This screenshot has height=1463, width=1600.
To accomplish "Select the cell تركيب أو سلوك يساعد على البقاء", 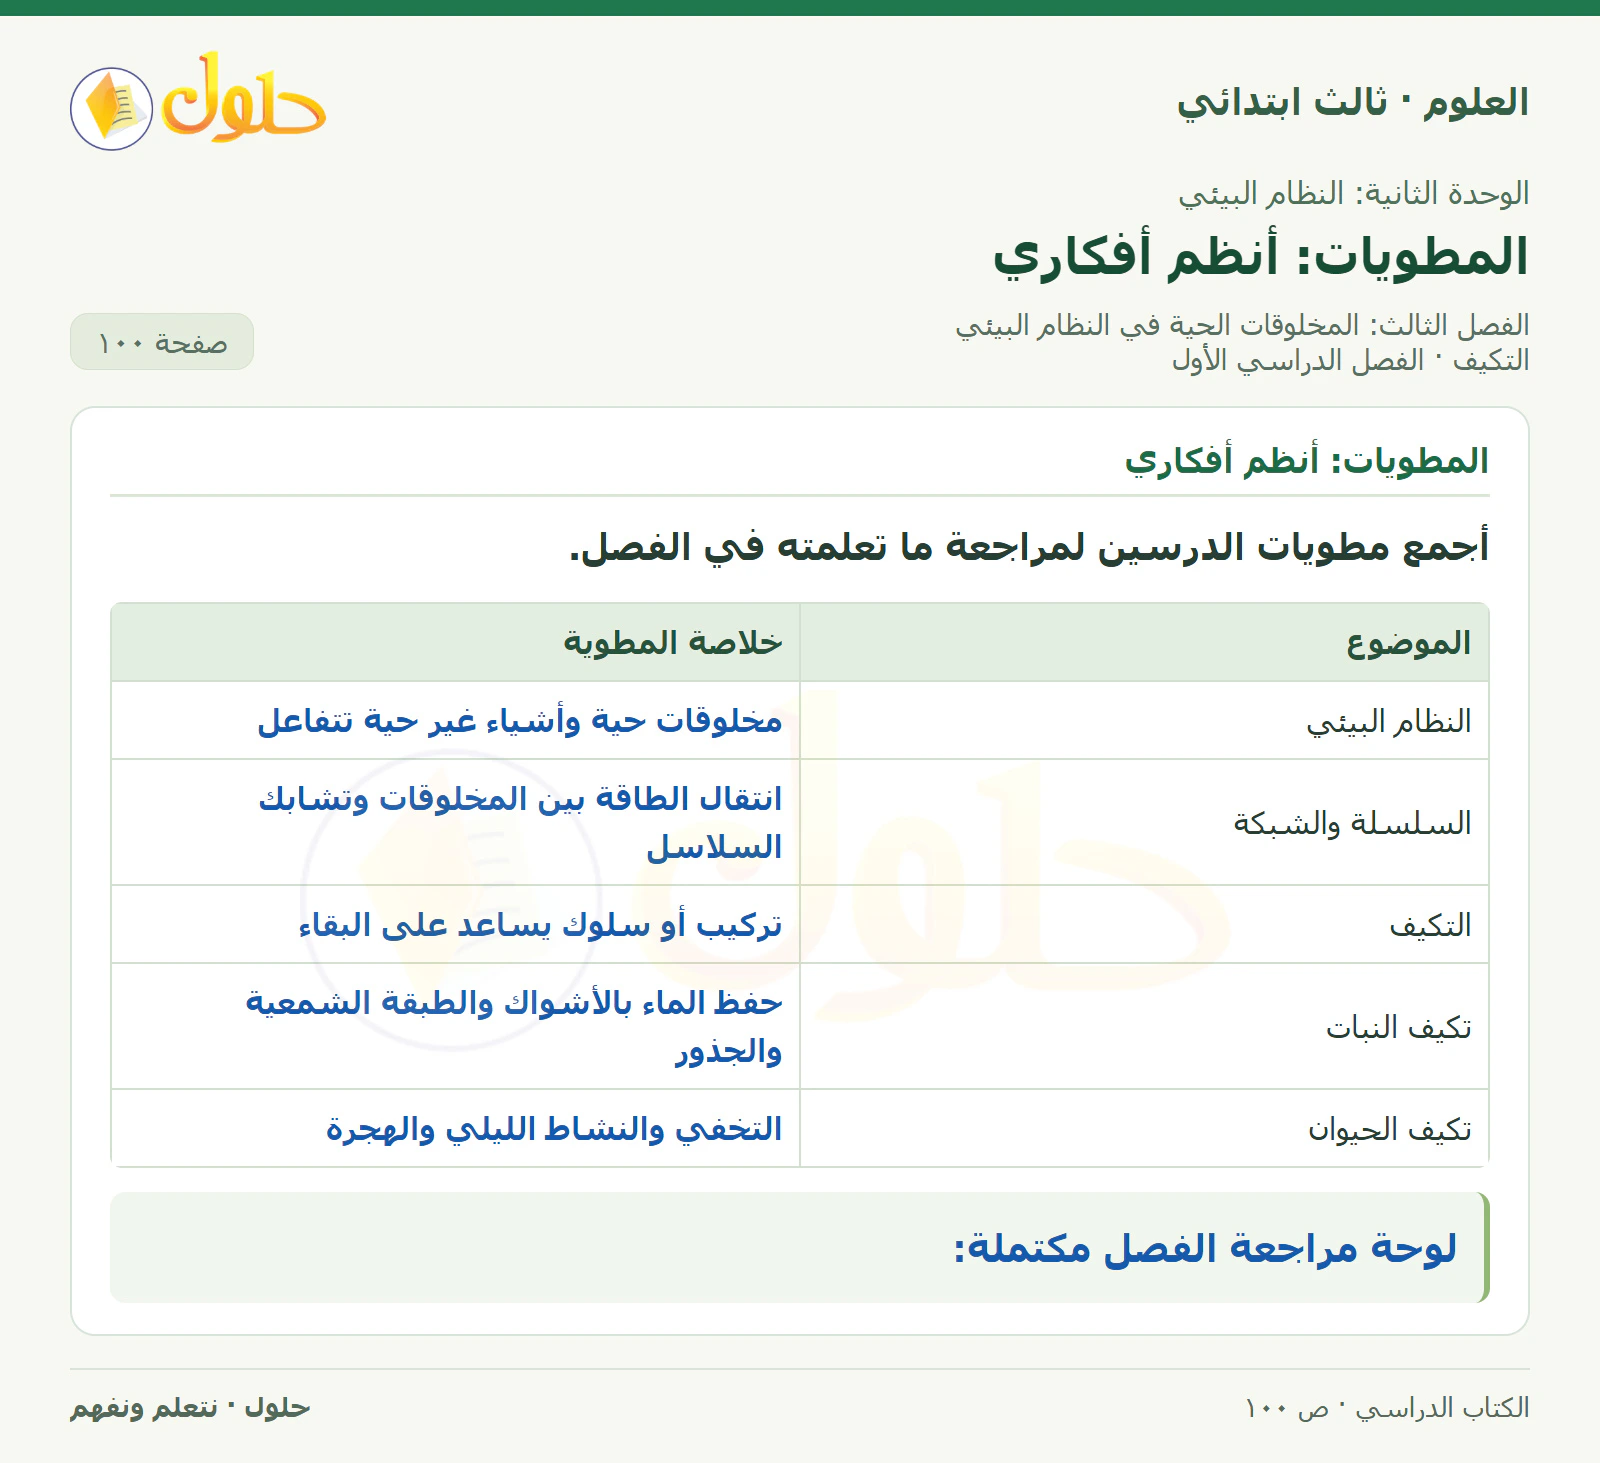I will pos(456,925).
